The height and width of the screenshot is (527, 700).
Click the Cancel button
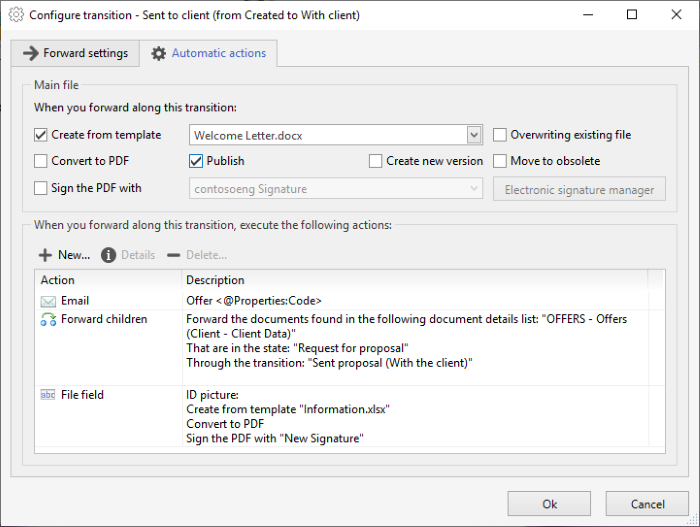(647, 504)
